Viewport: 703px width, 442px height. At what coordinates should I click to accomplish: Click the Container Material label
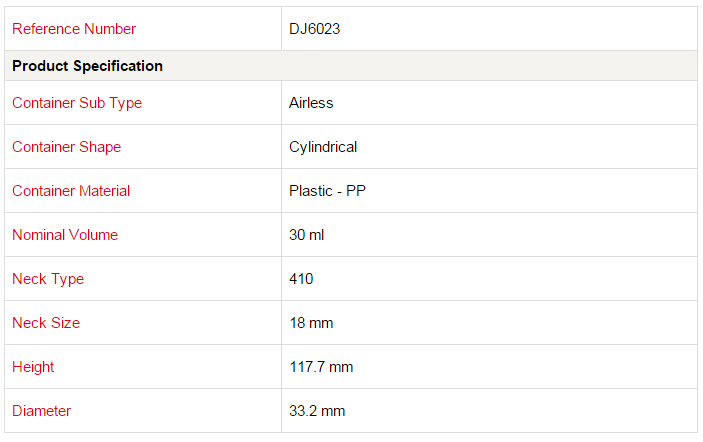tap(71, 191)
